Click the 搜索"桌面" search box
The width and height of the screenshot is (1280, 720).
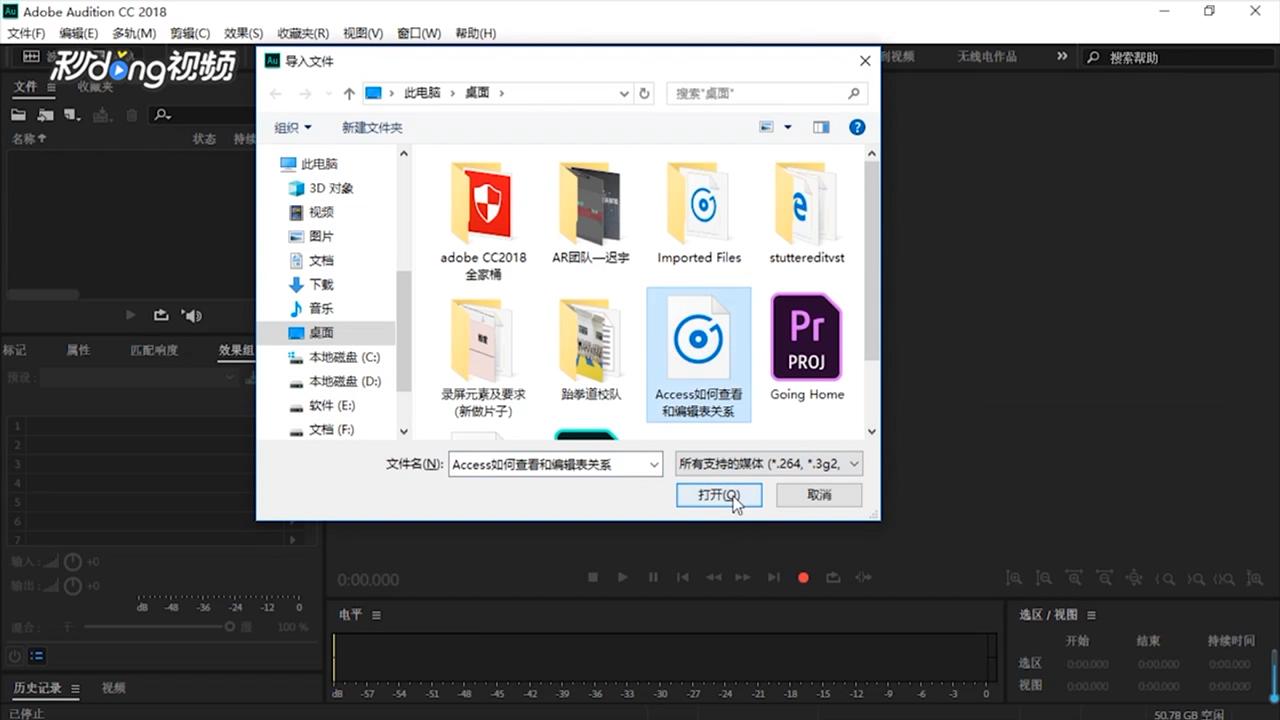[766, 93]
